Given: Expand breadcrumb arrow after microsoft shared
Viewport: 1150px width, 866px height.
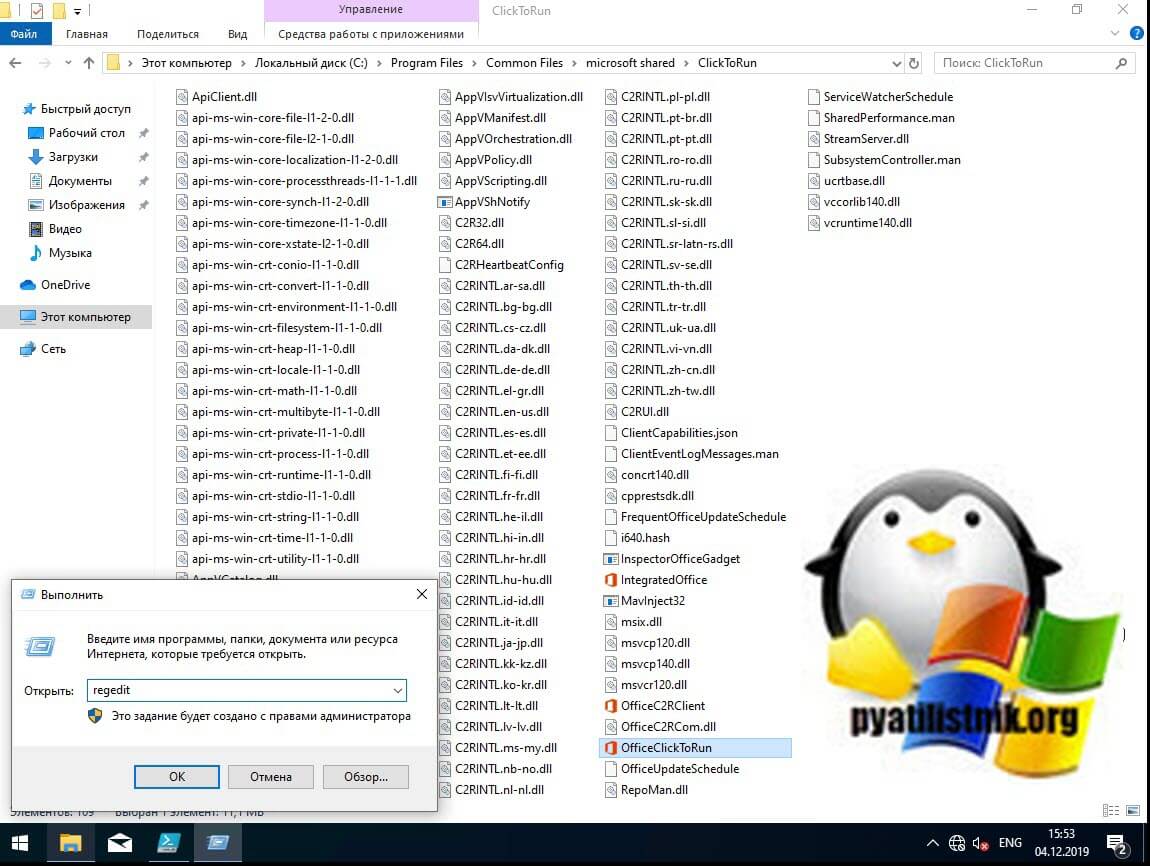Looking at the screenshot, I should 686,63.
